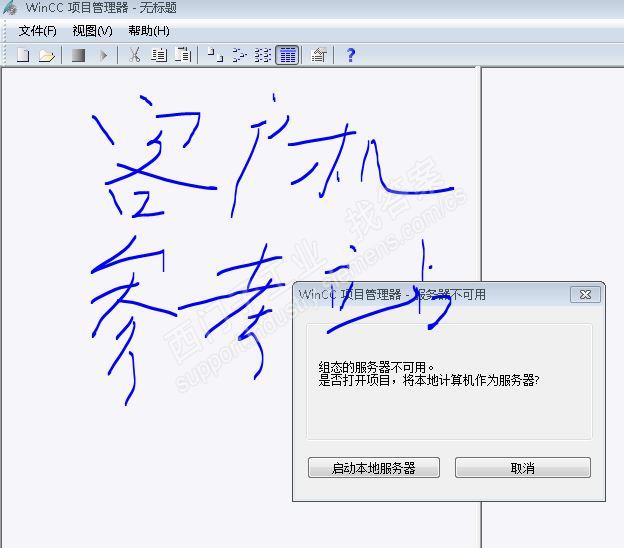
Task: Open the 帮助(H) menu
Action: 149,31
